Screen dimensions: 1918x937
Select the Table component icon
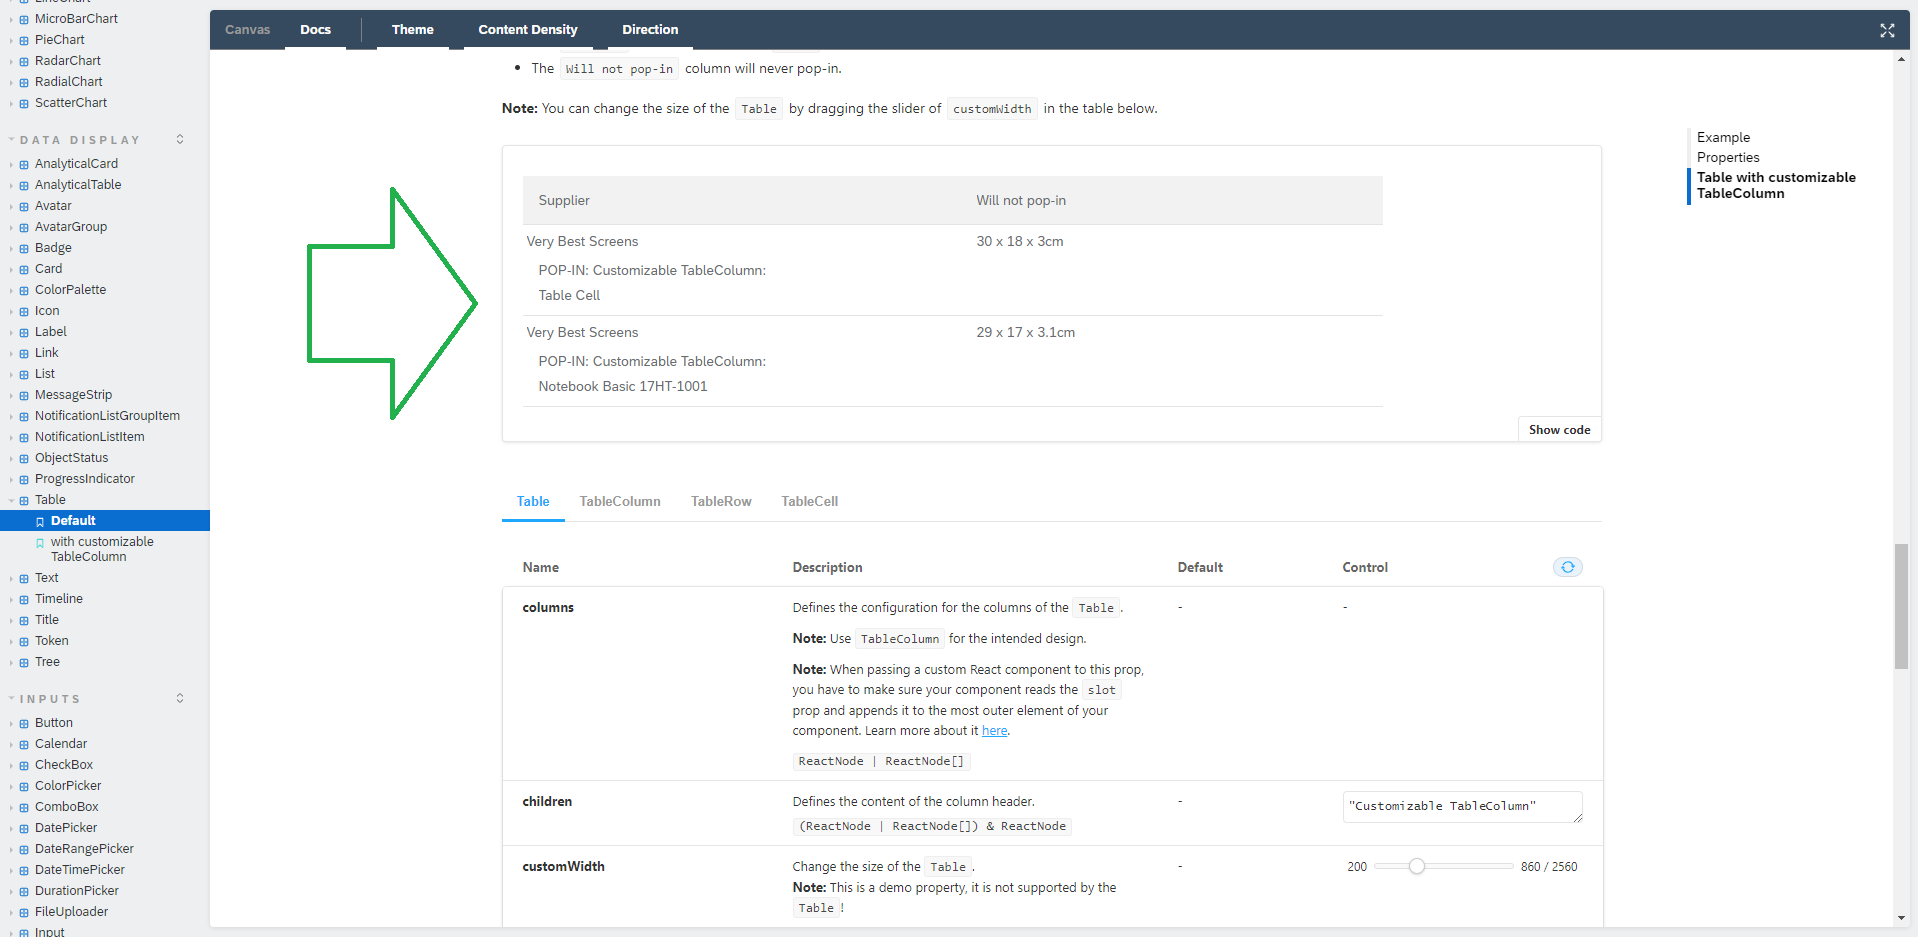[22, 499]
